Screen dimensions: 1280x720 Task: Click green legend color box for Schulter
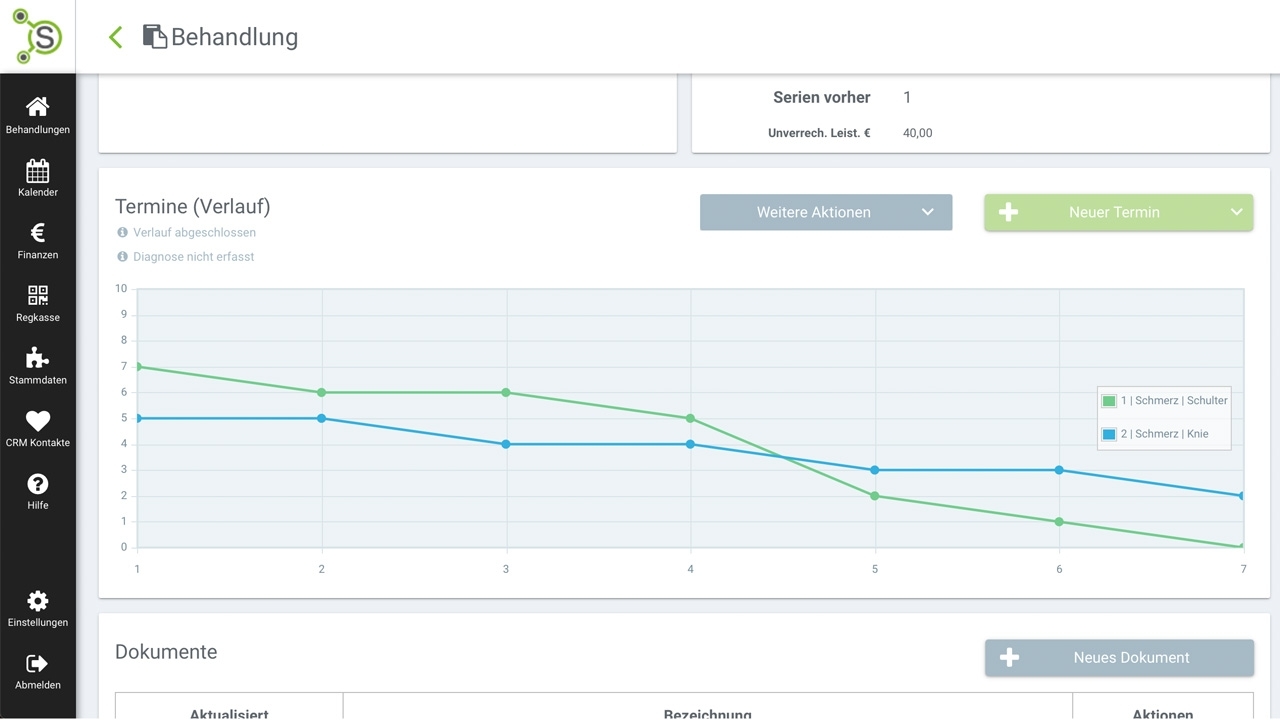point(1109,401)
